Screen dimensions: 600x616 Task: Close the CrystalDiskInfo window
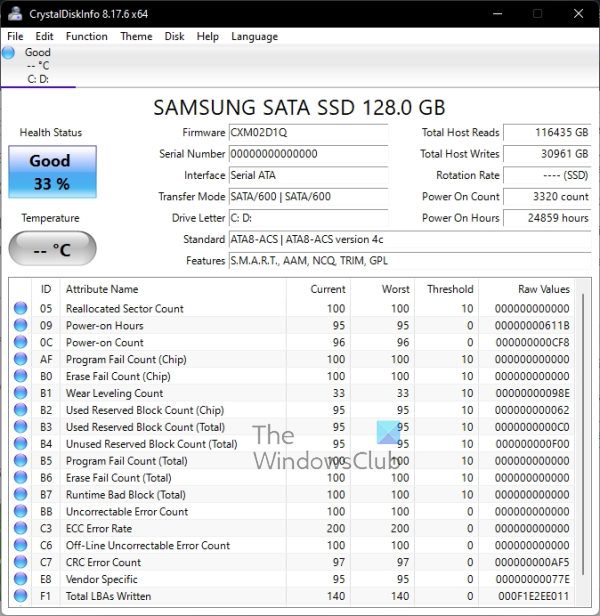578,13
